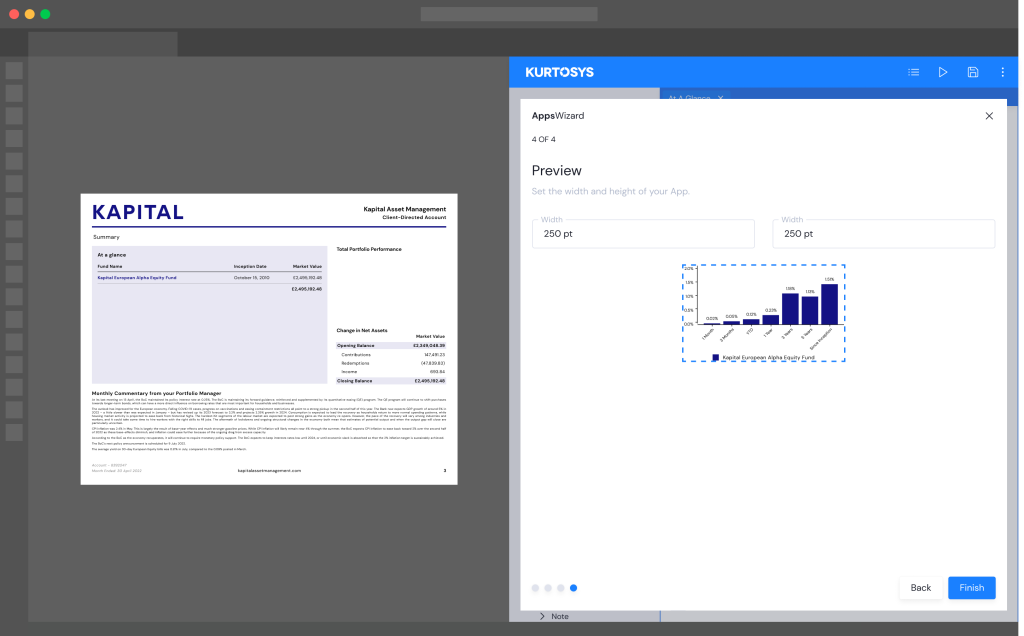Click the Change in Net Assets heading
The width and height of the screenshot is (1024, 636).
[x=362, y=330]
